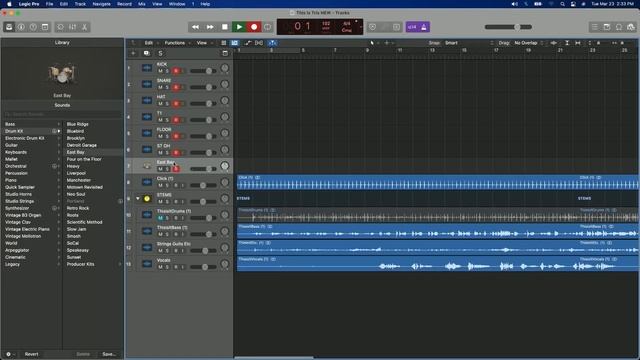Click the Library search sounds field

coord(62,114)
